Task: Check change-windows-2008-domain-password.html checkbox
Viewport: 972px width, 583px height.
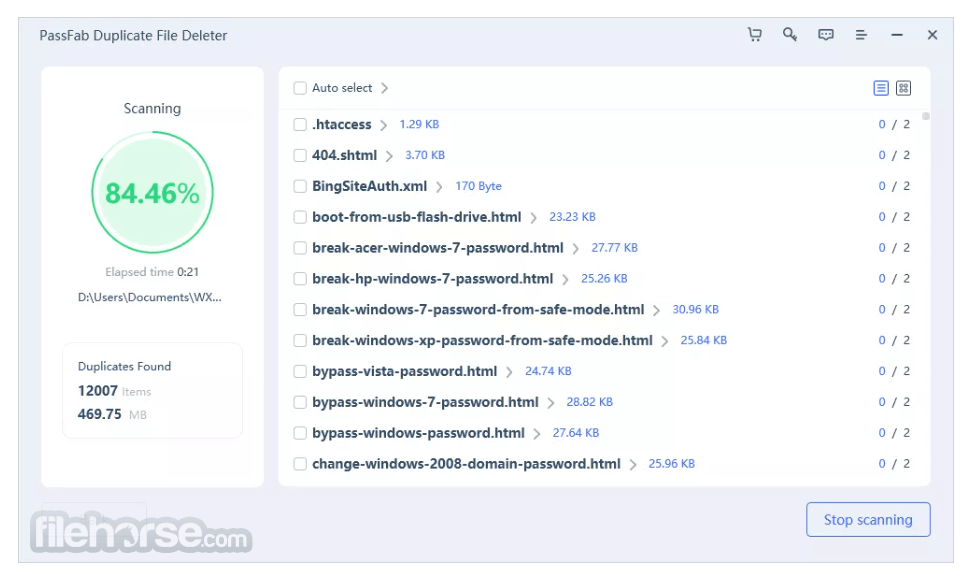Action: [300, 464]
